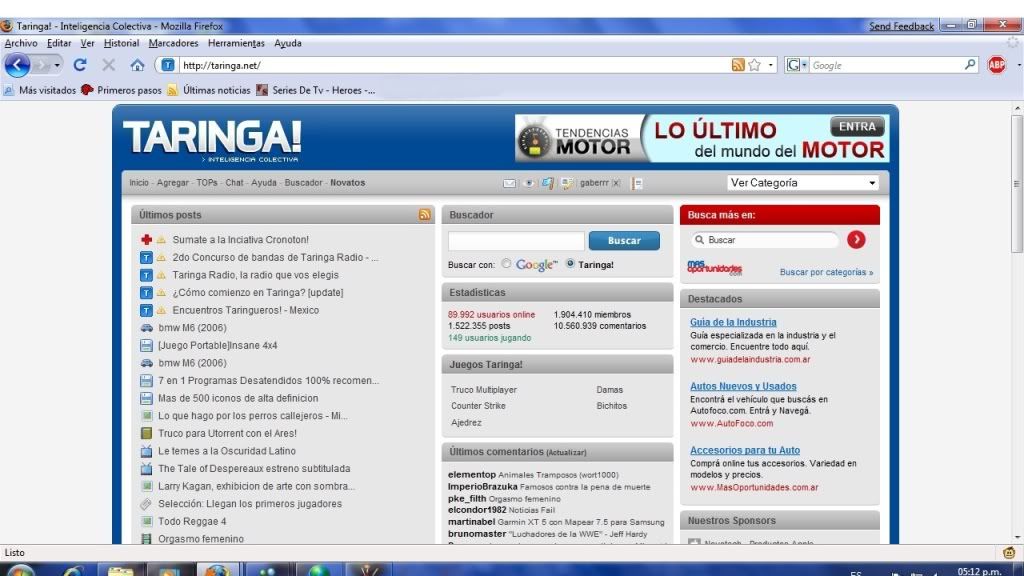This screenshot has height=576, width=1024.
Task: Click the Taringa site identity icon in address bar
Action: [x=168, y=65]
